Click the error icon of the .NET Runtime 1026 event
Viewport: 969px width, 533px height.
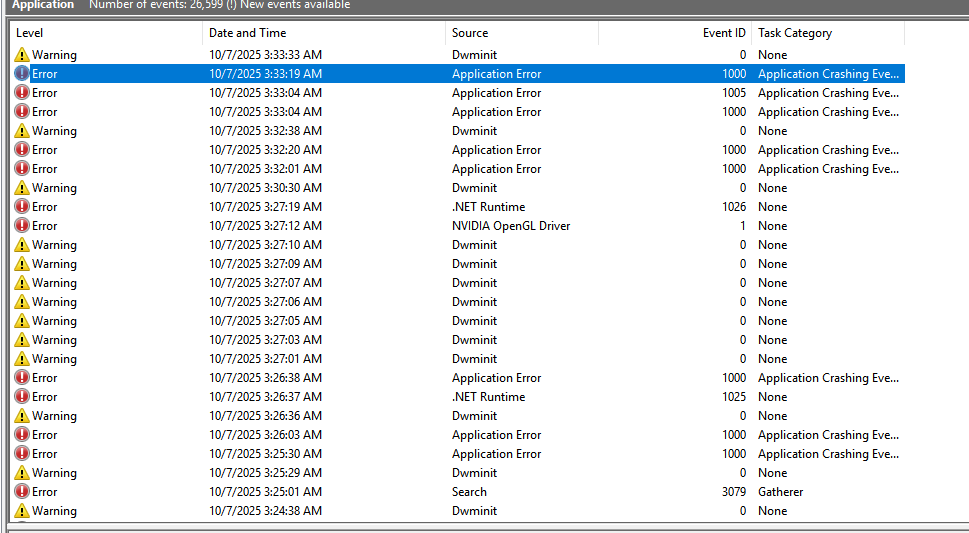pos(22,207)
